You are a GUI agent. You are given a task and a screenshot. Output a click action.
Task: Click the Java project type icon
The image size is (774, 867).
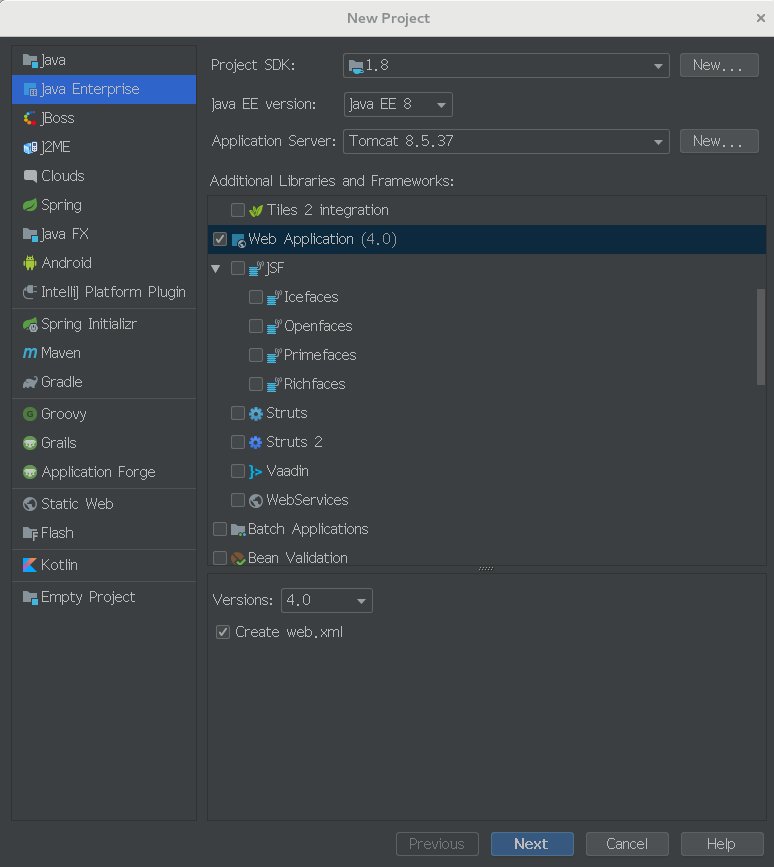click(x=30, y=60)
